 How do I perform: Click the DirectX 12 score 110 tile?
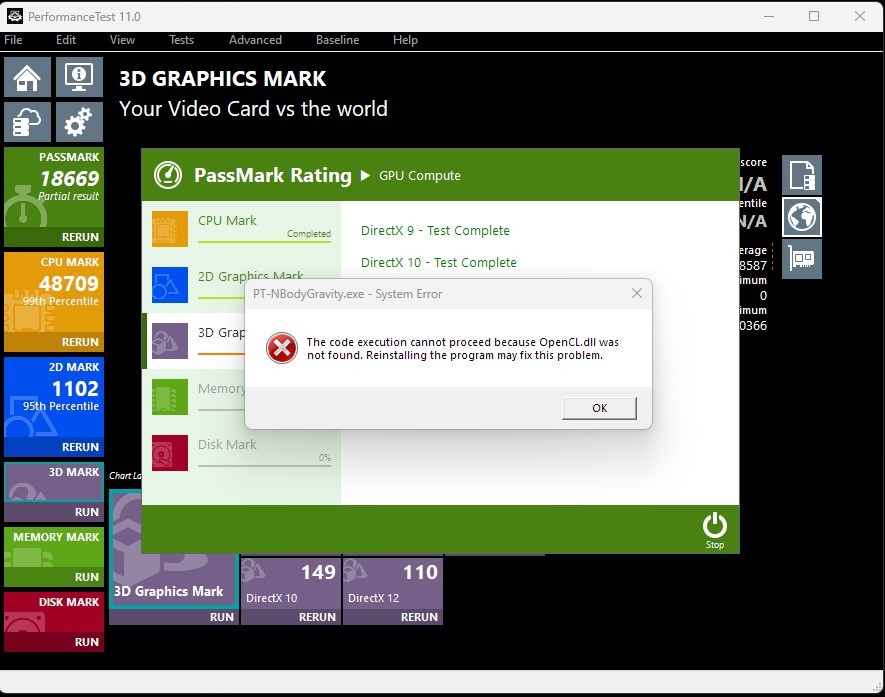pos(393,584)
